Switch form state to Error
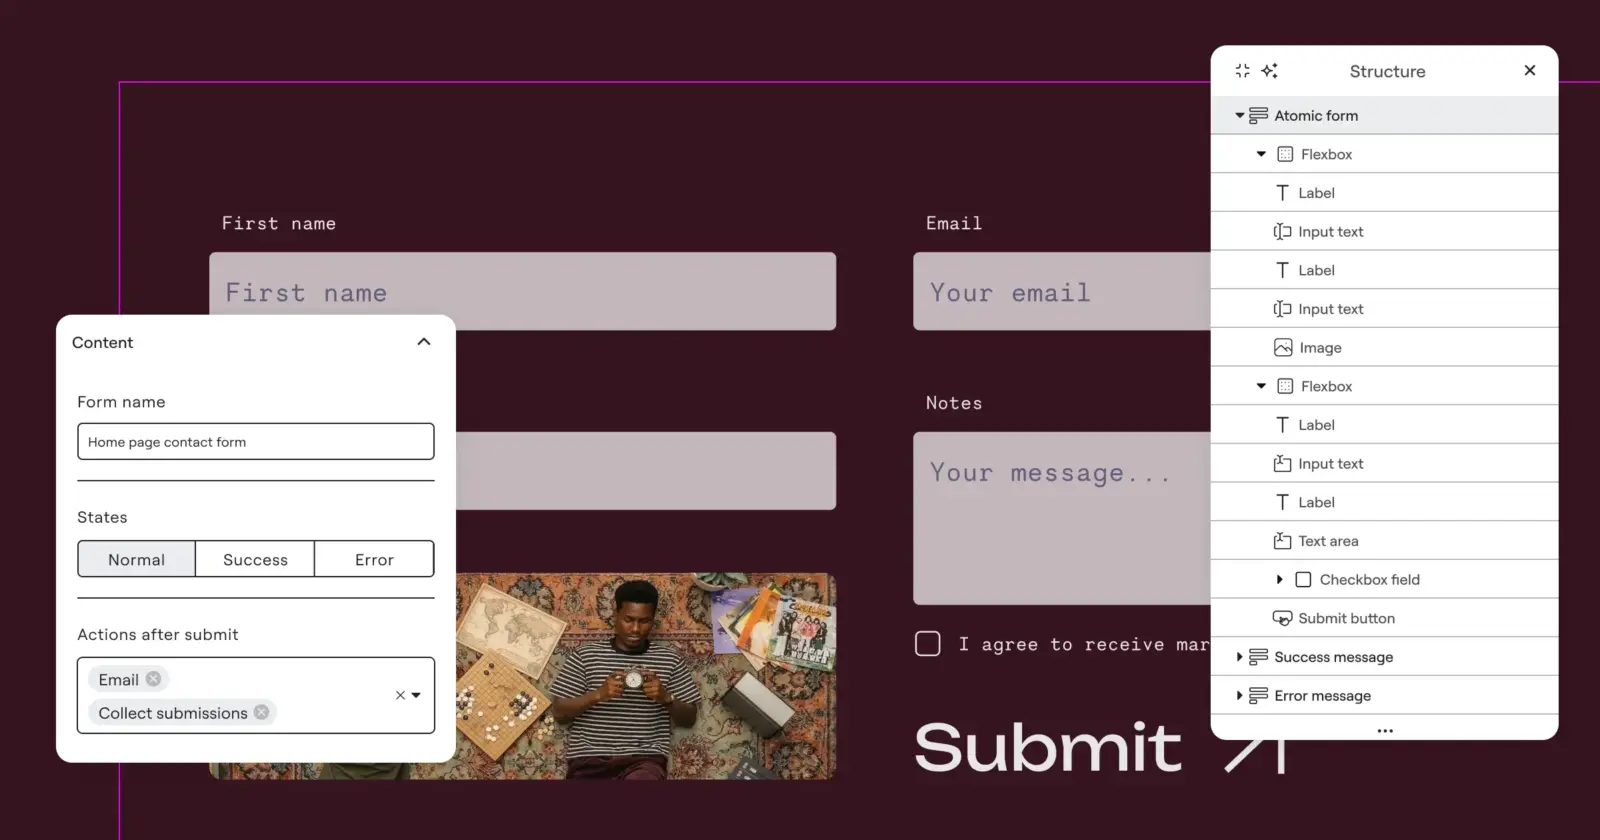The height and width of the screenshot is (840, 1600). 374,560
